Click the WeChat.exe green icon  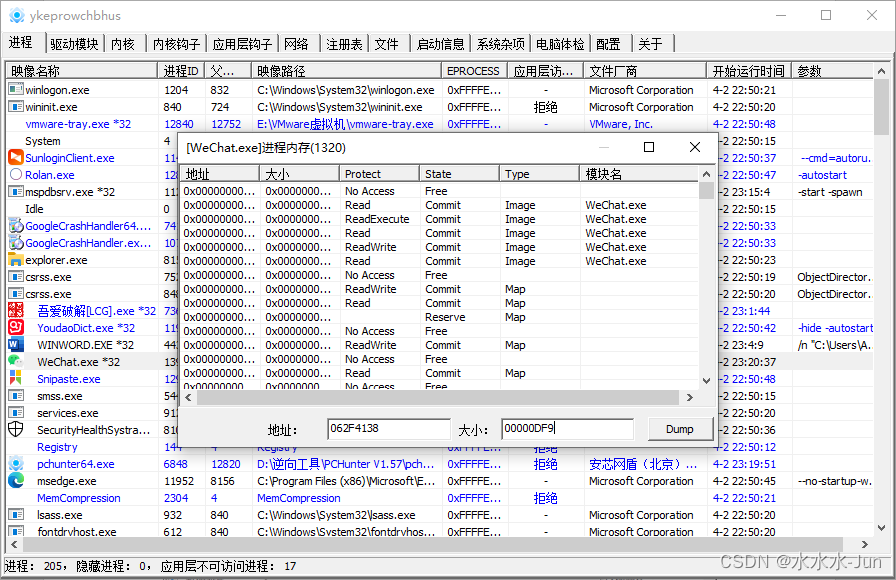click(x=15, y=361)
